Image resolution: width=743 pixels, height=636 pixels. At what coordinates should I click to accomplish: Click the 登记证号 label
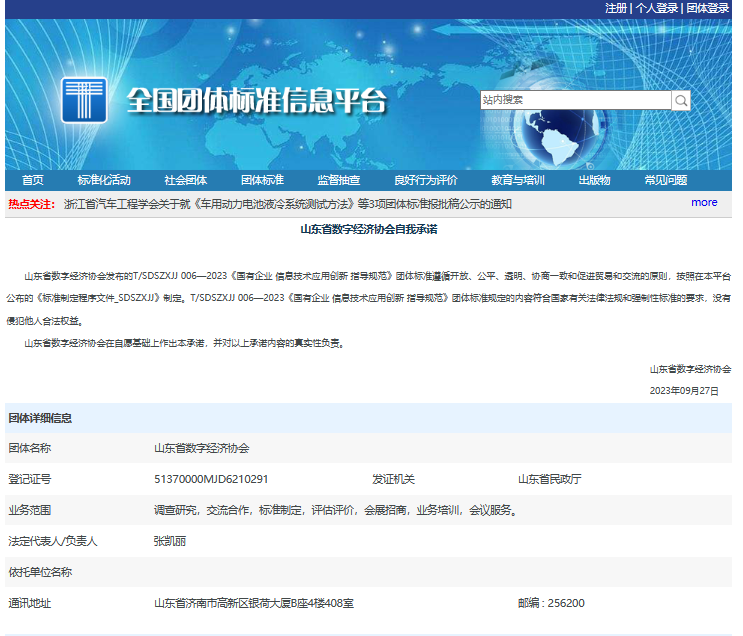pos(30,479)
